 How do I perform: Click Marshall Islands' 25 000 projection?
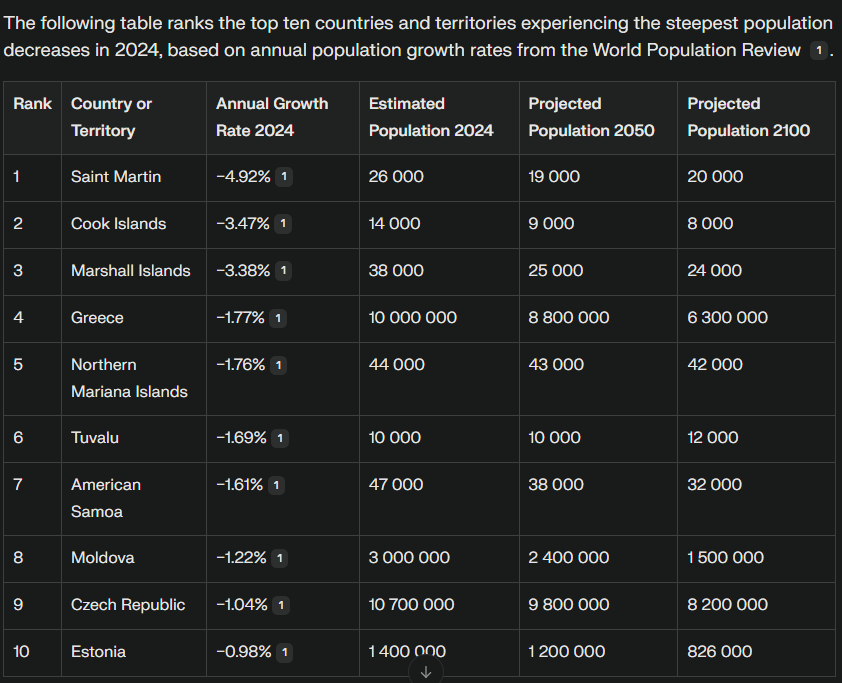(x=556, y=271)
